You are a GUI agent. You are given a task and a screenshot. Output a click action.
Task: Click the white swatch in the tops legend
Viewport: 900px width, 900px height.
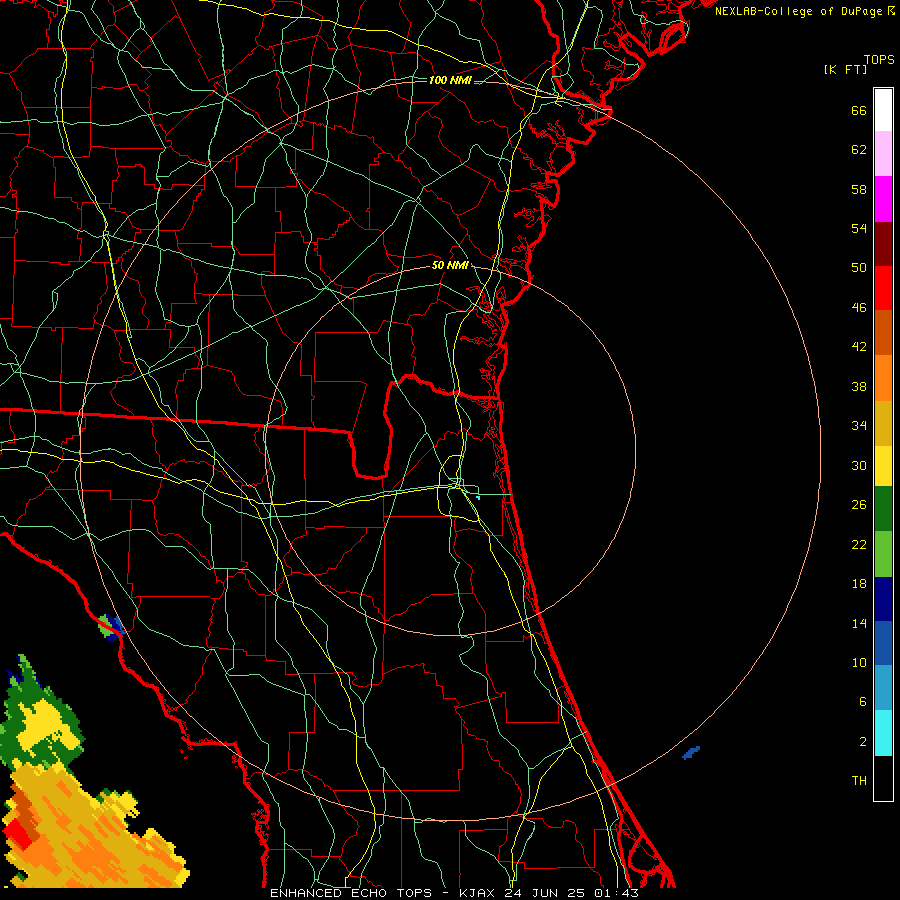tap(883, 110)
